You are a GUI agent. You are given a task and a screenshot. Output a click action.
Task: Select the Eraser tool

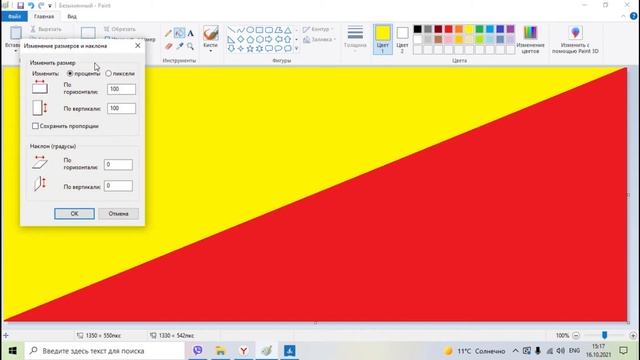click(x=169, y=46)
